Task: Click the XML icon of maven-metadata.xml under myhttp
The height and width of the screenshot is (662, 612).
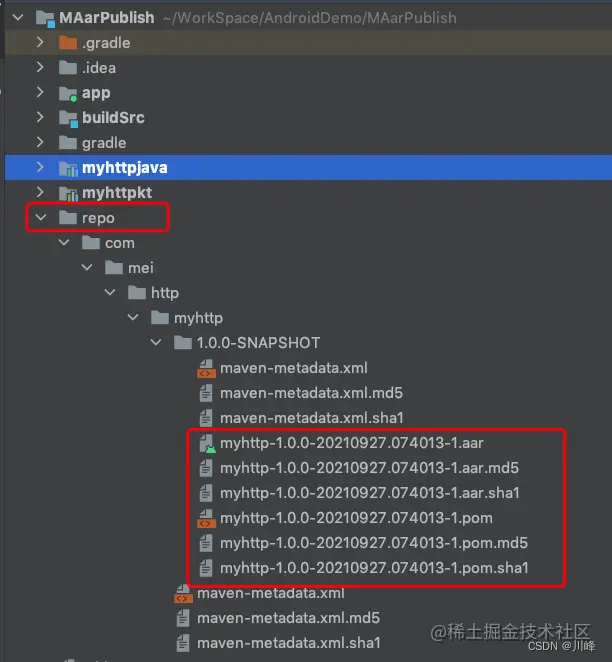Action: (183, 594)
